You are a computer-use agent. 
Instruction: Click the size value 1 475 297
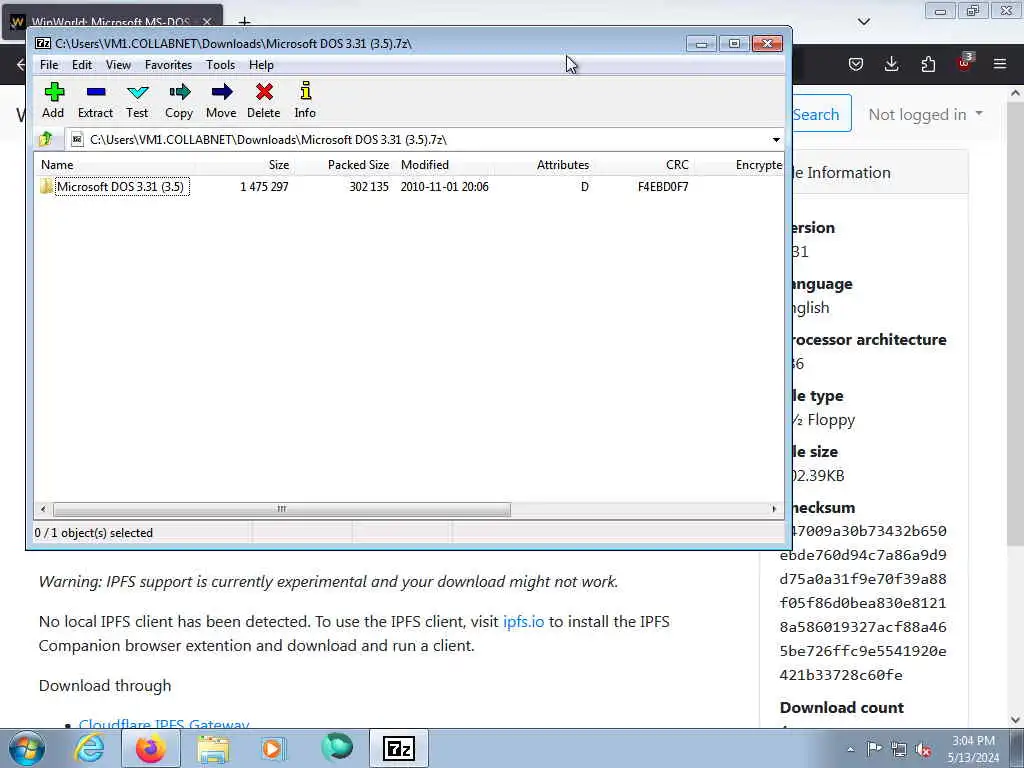(x=264, y=187)
